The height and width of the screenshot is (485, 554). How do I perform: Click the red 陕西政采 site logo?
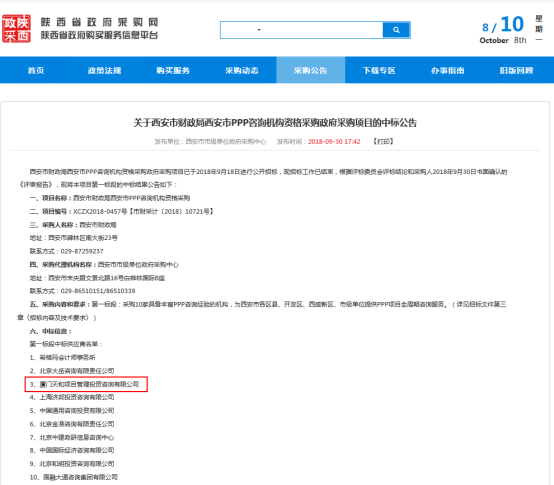(x=16, y=29)
